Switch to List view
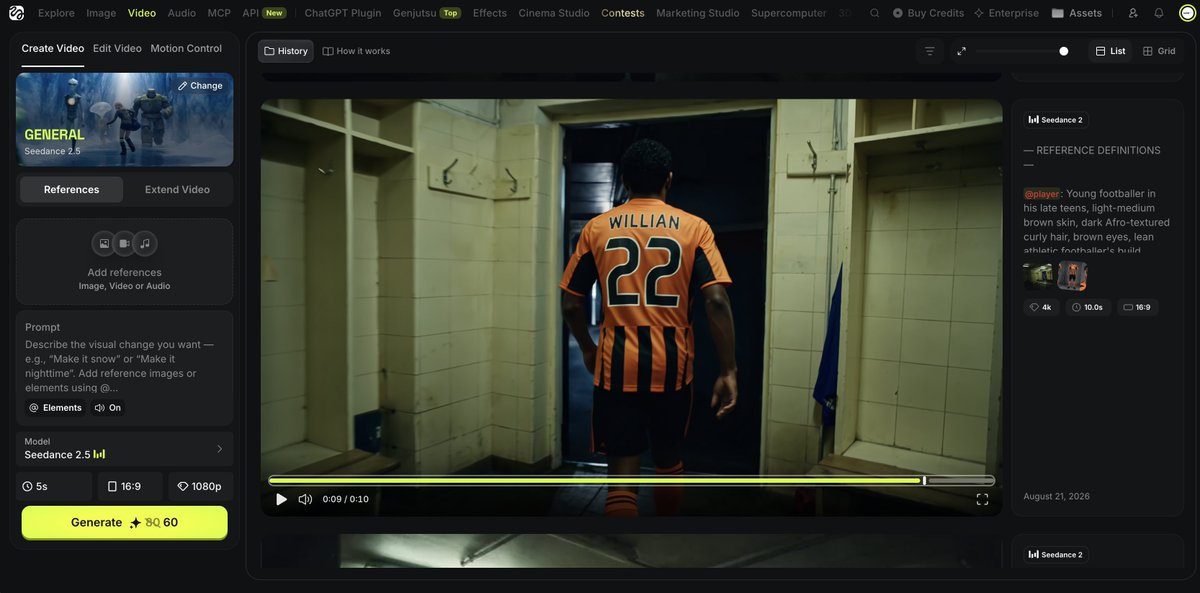This screenshot has width=1200, height=593. pyautogui.click(x=1110, y=51)
